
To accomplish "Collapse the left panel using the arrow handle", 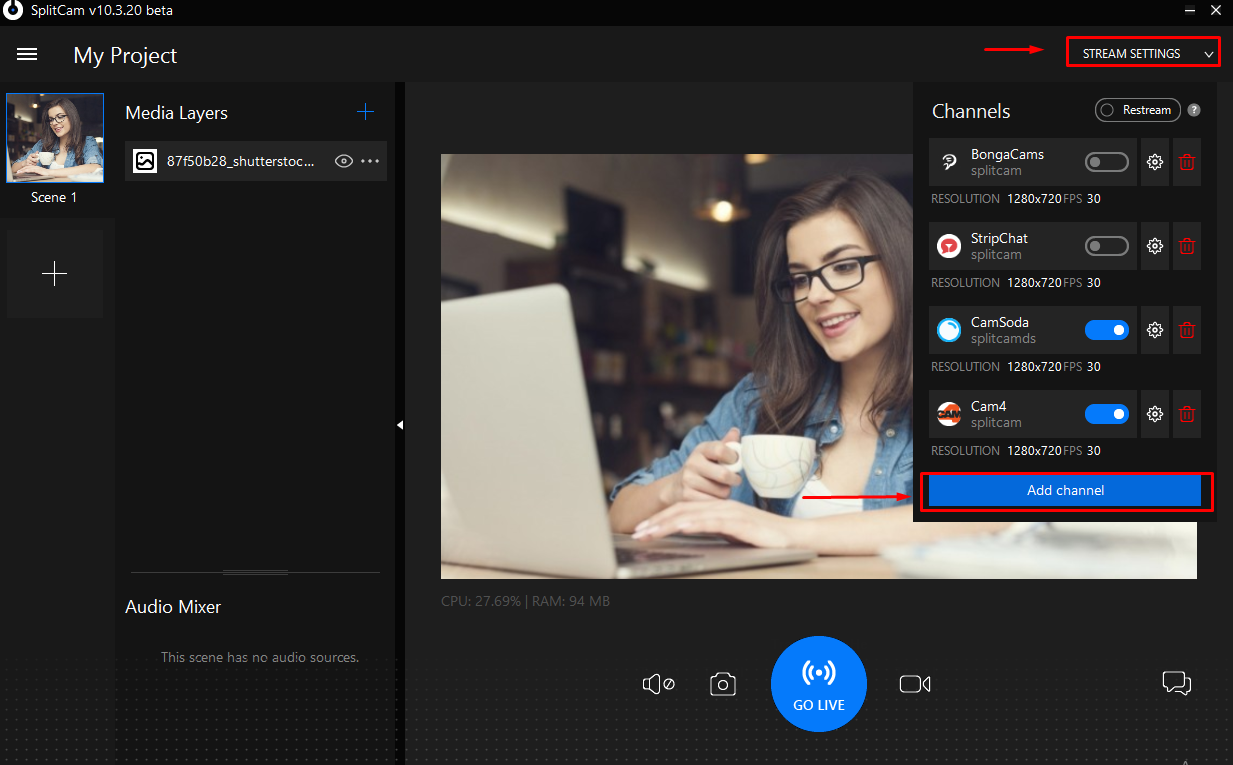I will (x=400, y=425).
